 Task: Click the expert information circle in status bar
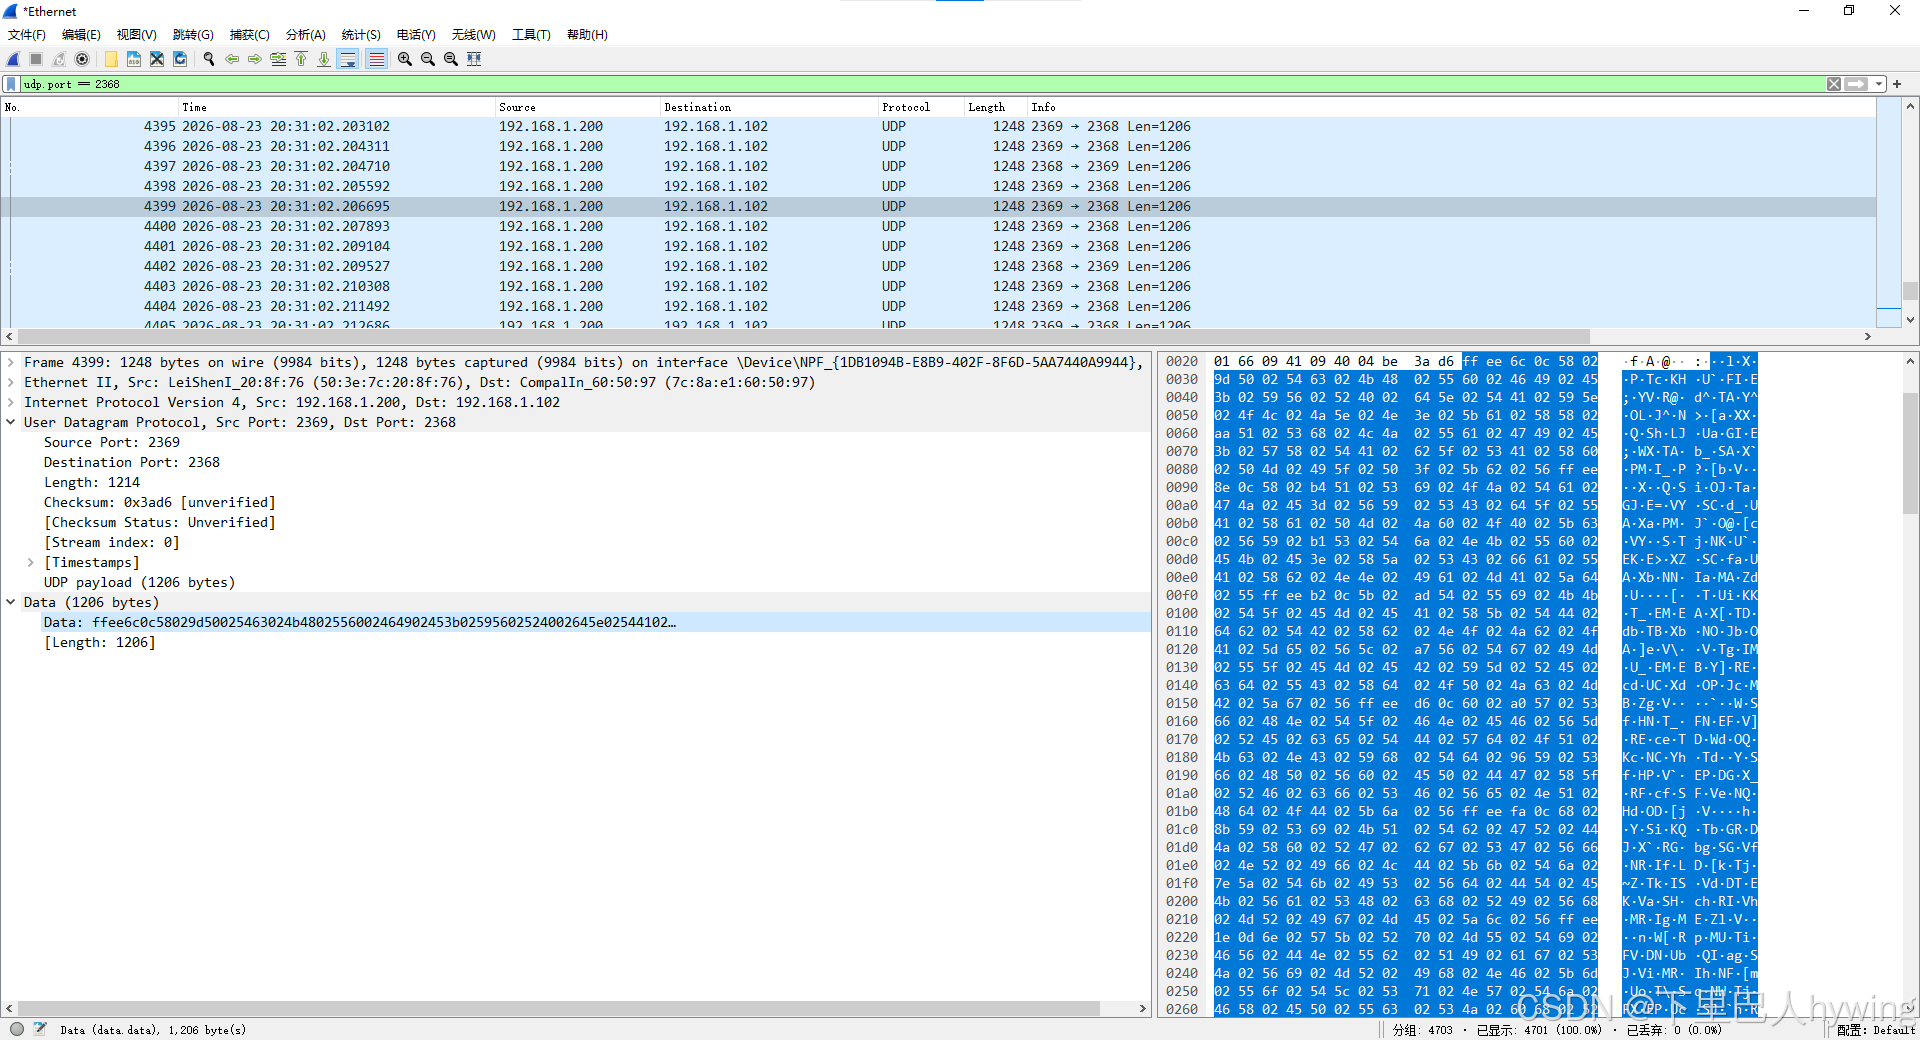[17, 1029]
